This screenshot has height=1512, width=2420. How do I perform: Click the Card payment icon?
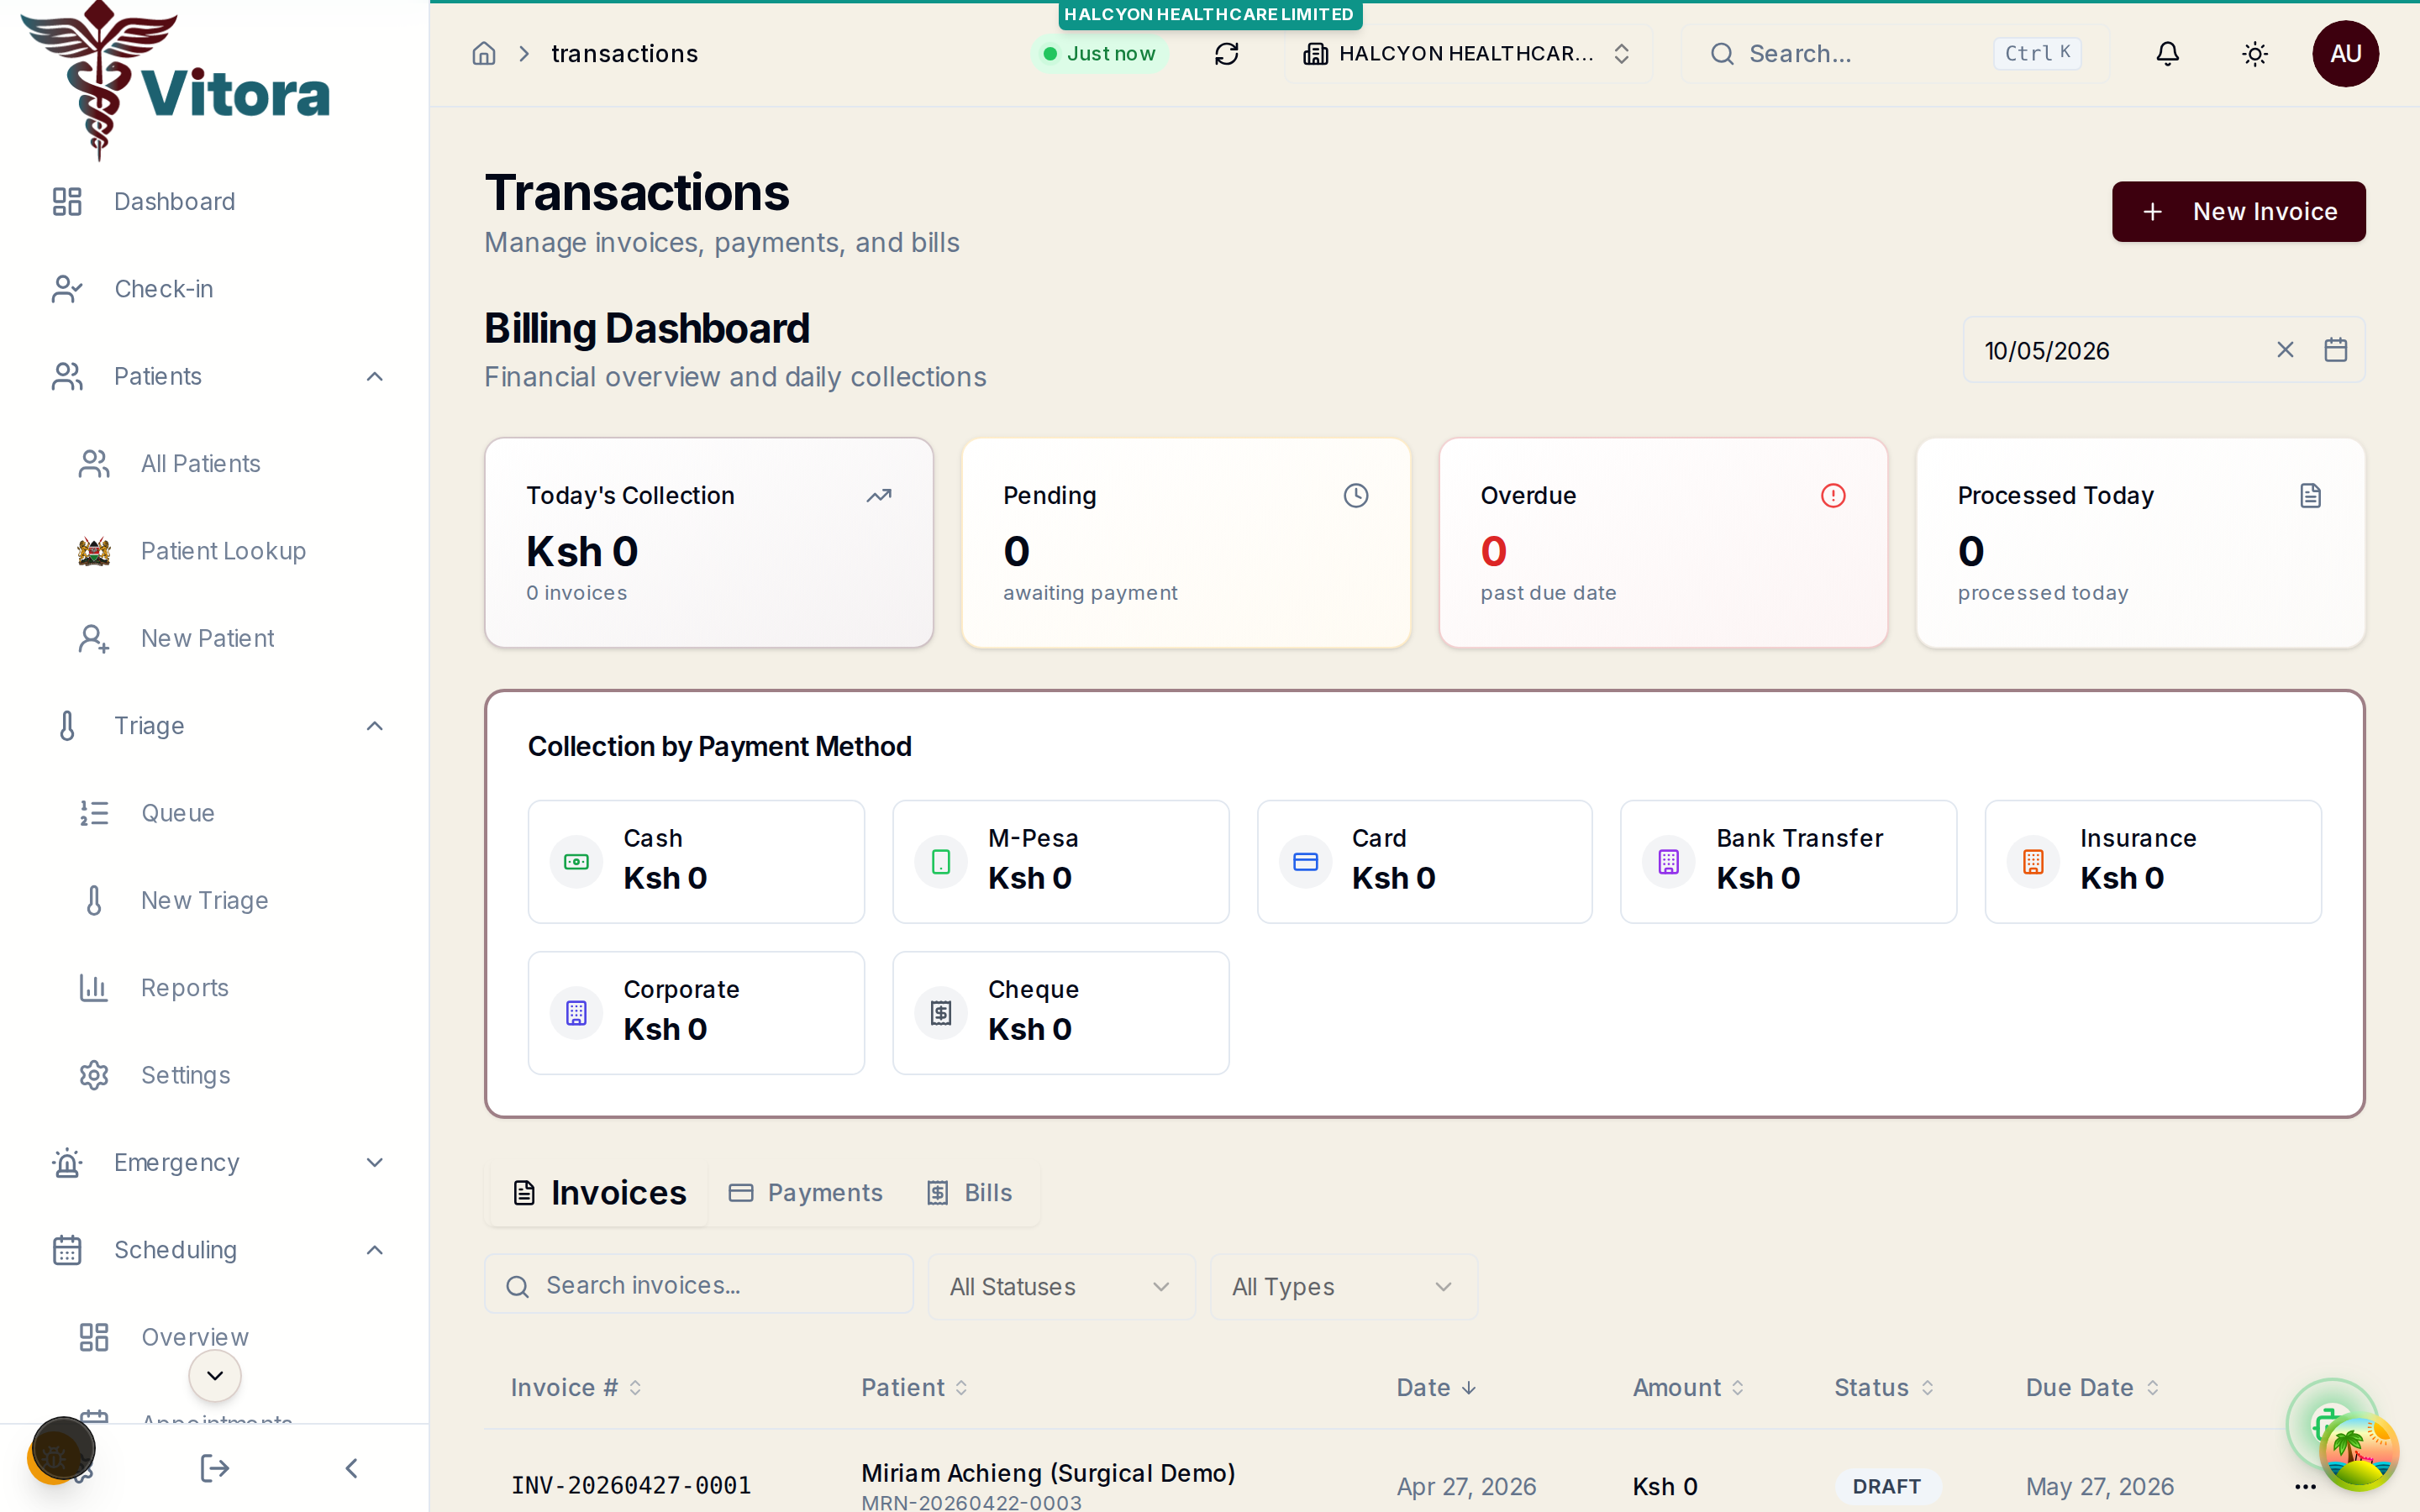pos(1305,862)
